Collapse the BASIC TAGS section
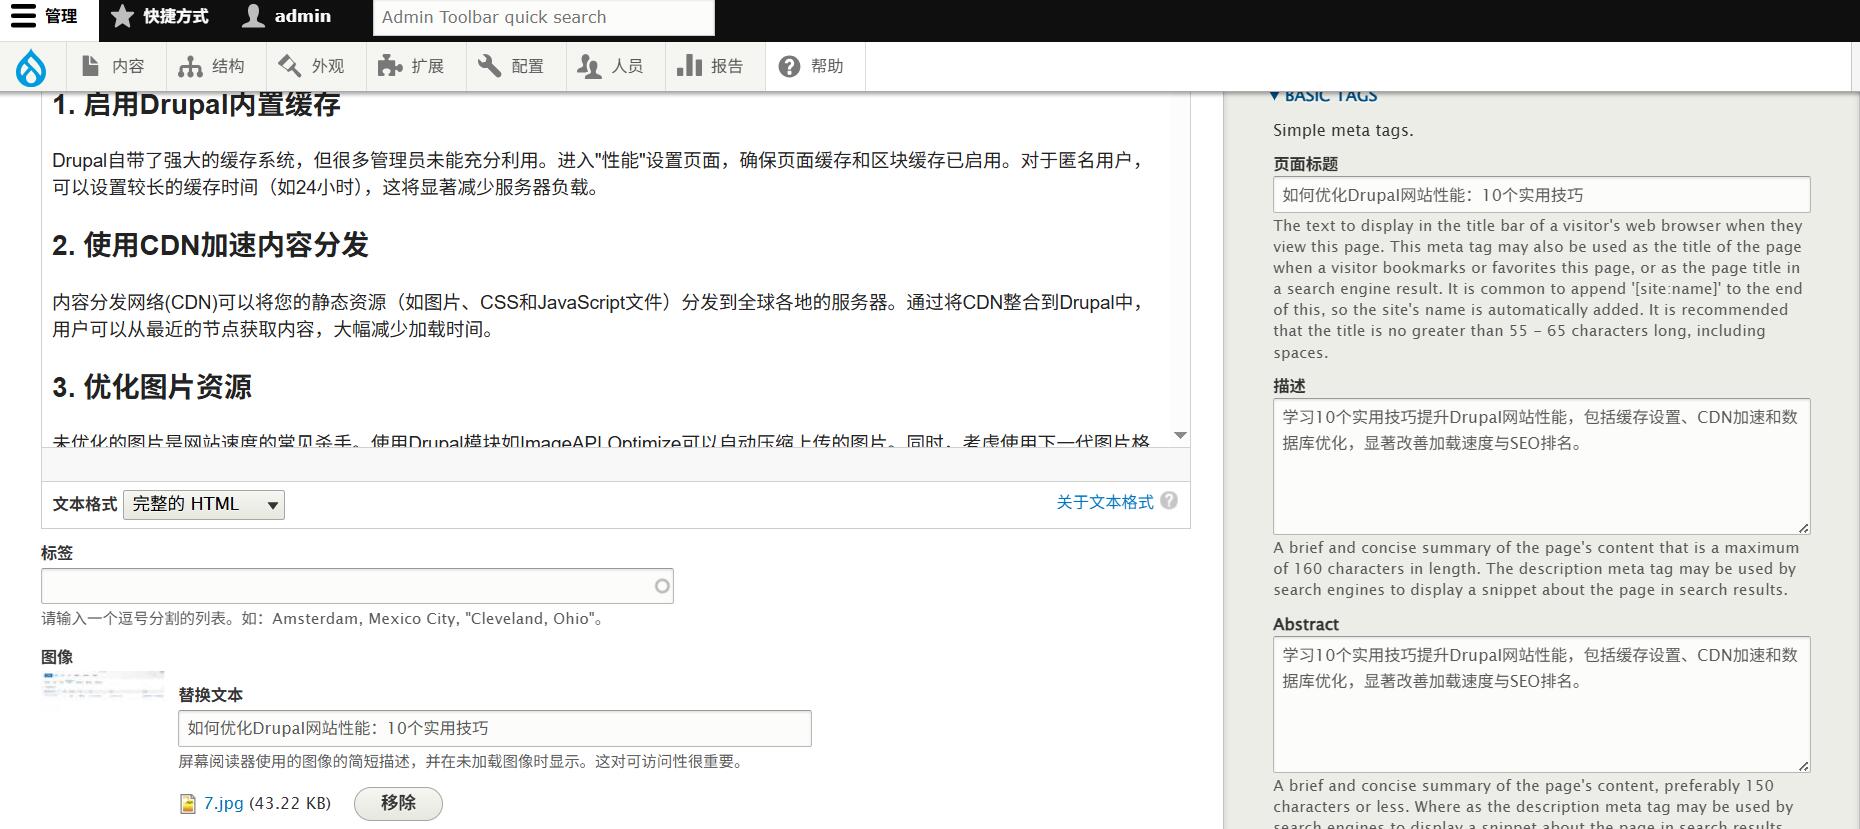Screen dimensions: 1860x829 1323,96
